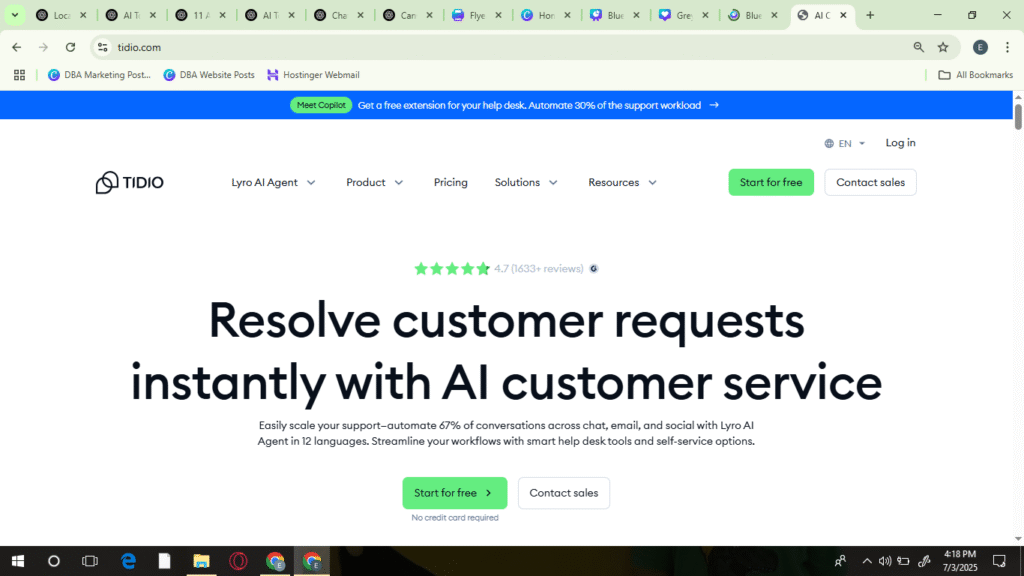Open the taskbar clock showing 4:18 PM
Viewport: 1024px width, 576px height.
click(x=960, y=561)
